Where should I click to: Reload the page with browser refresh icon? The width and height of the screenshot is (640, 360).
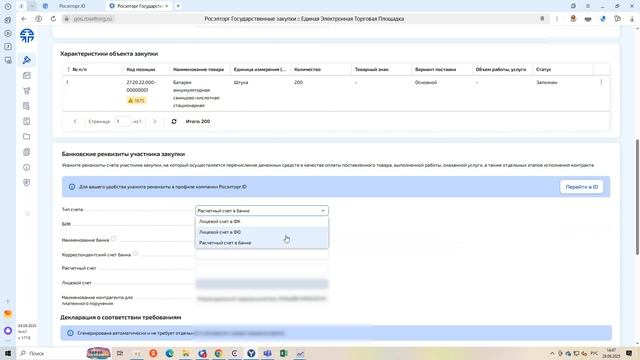tap(53, 19)
